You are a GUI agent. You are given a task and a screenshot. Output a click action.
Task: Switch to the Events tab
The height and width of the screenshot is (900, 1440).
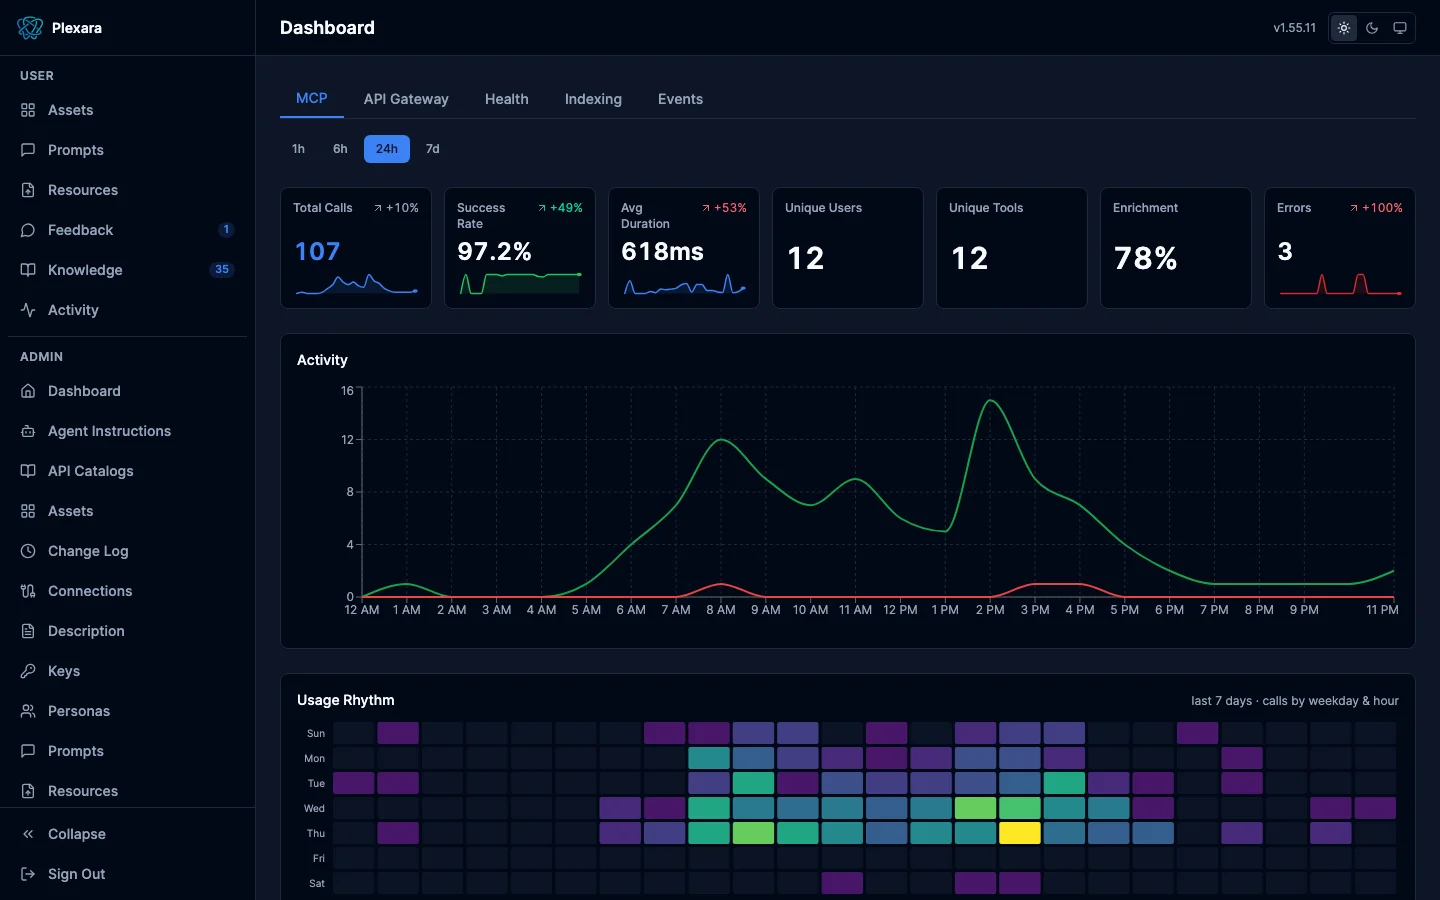point(680,99)
